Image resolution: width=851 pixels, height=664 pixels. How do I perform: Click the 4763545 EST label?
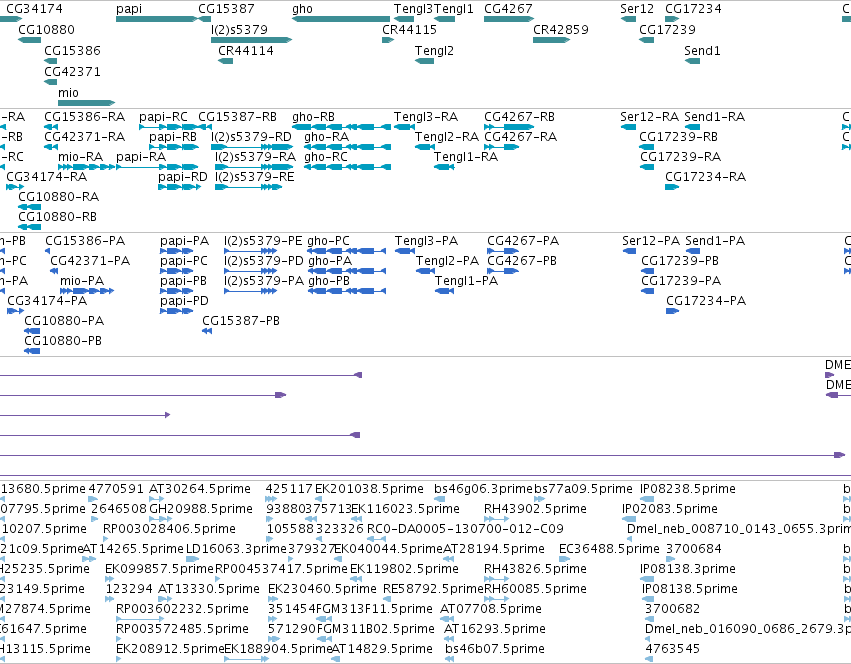(x=672, y=649)
